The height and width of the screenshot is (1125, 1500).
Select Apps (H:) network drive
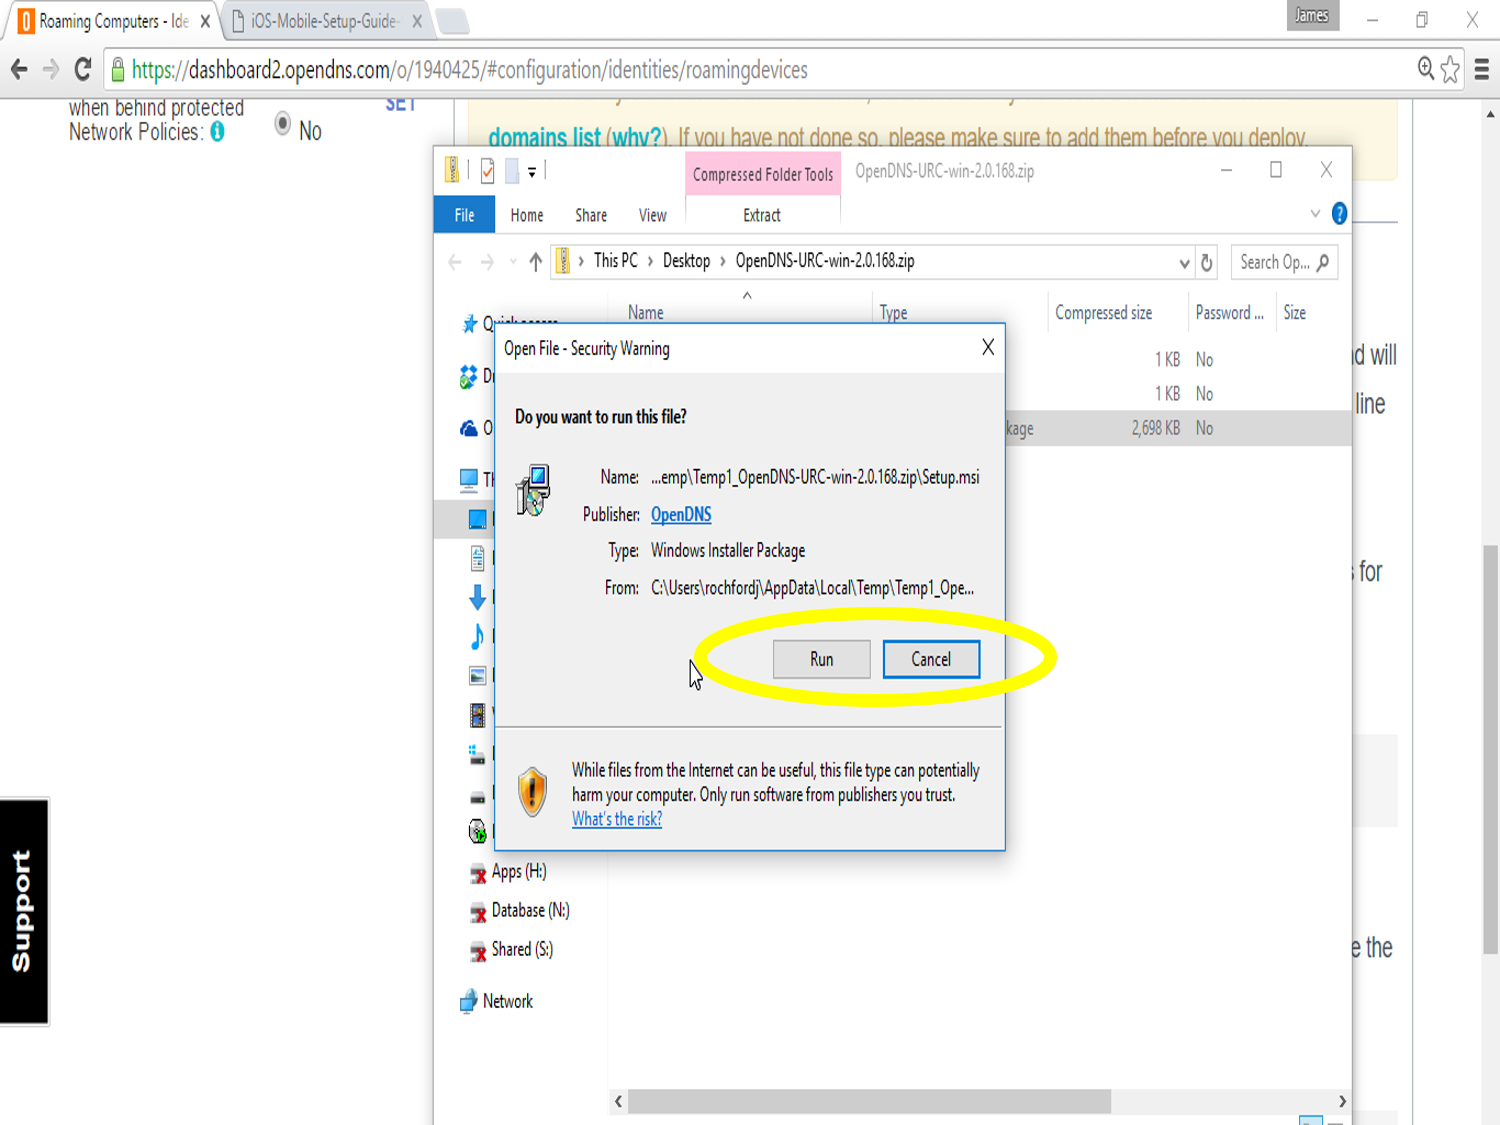pos(519,871)
